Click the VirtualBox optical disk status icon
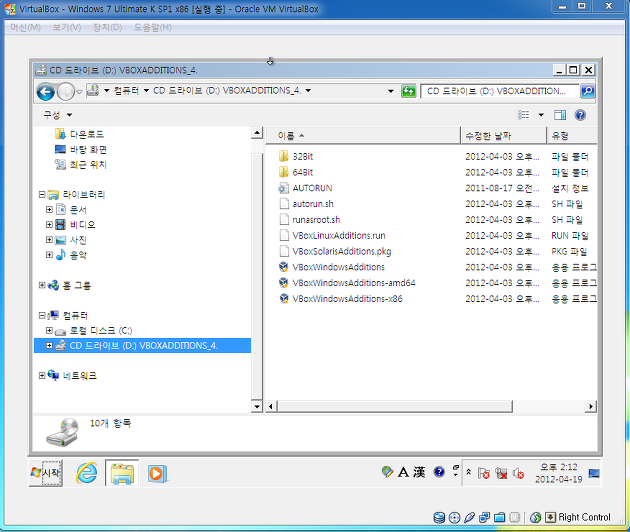Screen dimensions: 630x532 454,518
